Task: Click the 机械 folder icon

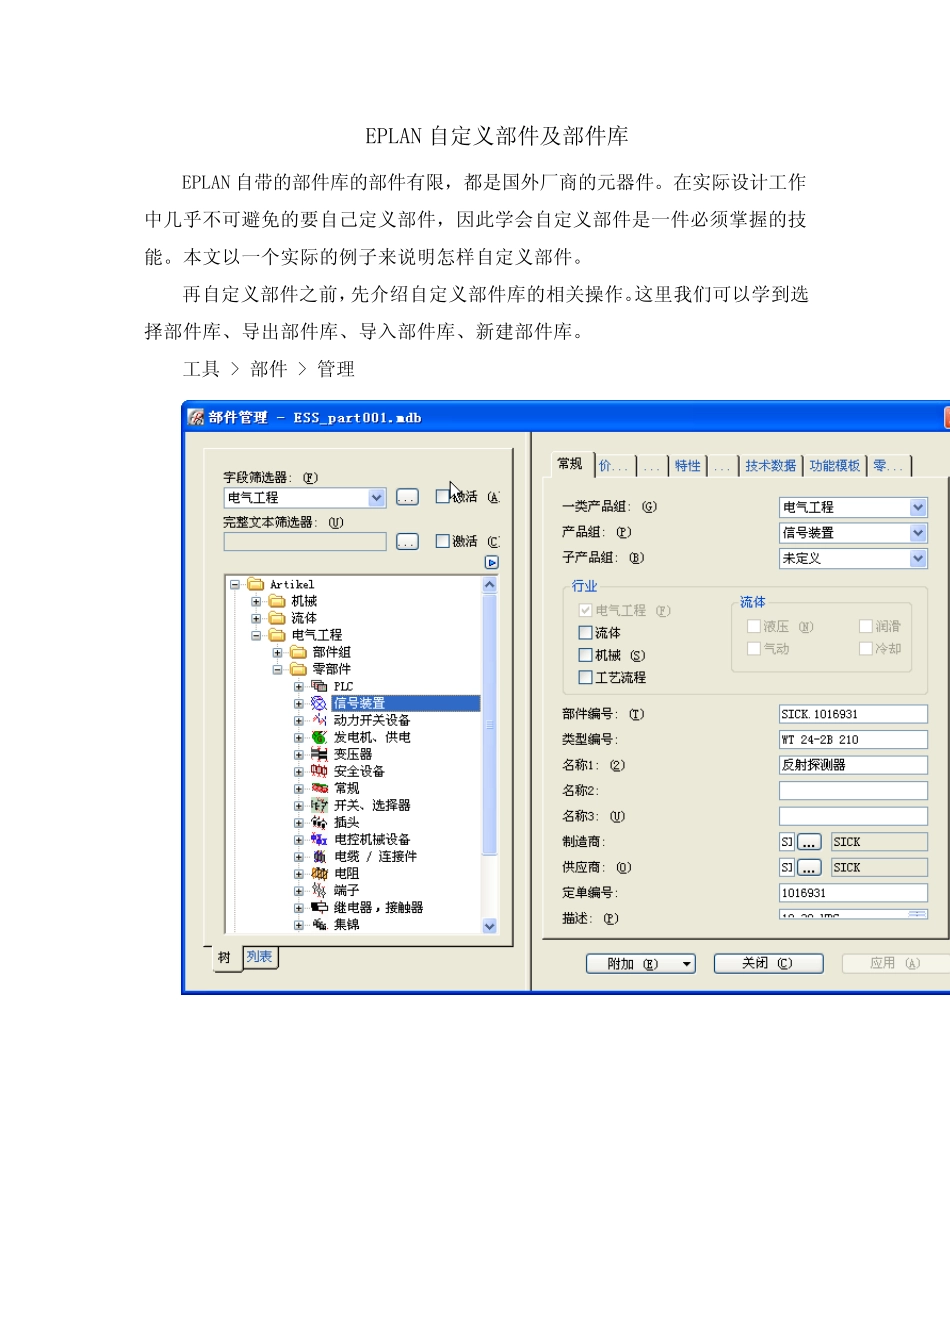Action: coord(277,601)
